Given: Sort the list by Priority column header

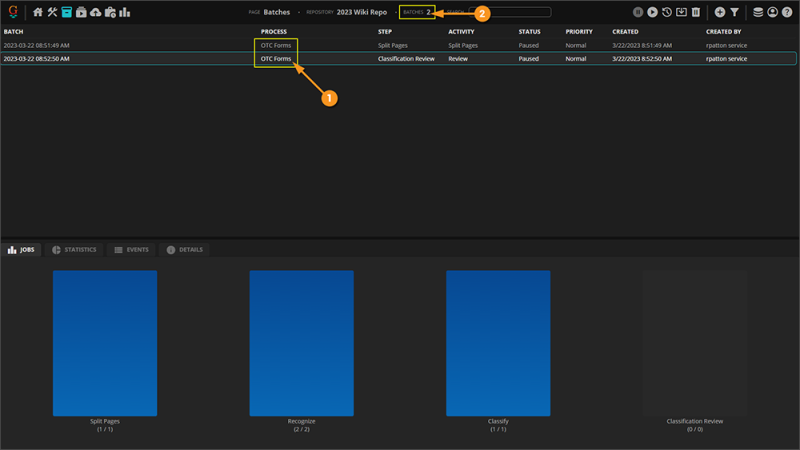Looking at the screenshot, I should click(578, 32).
